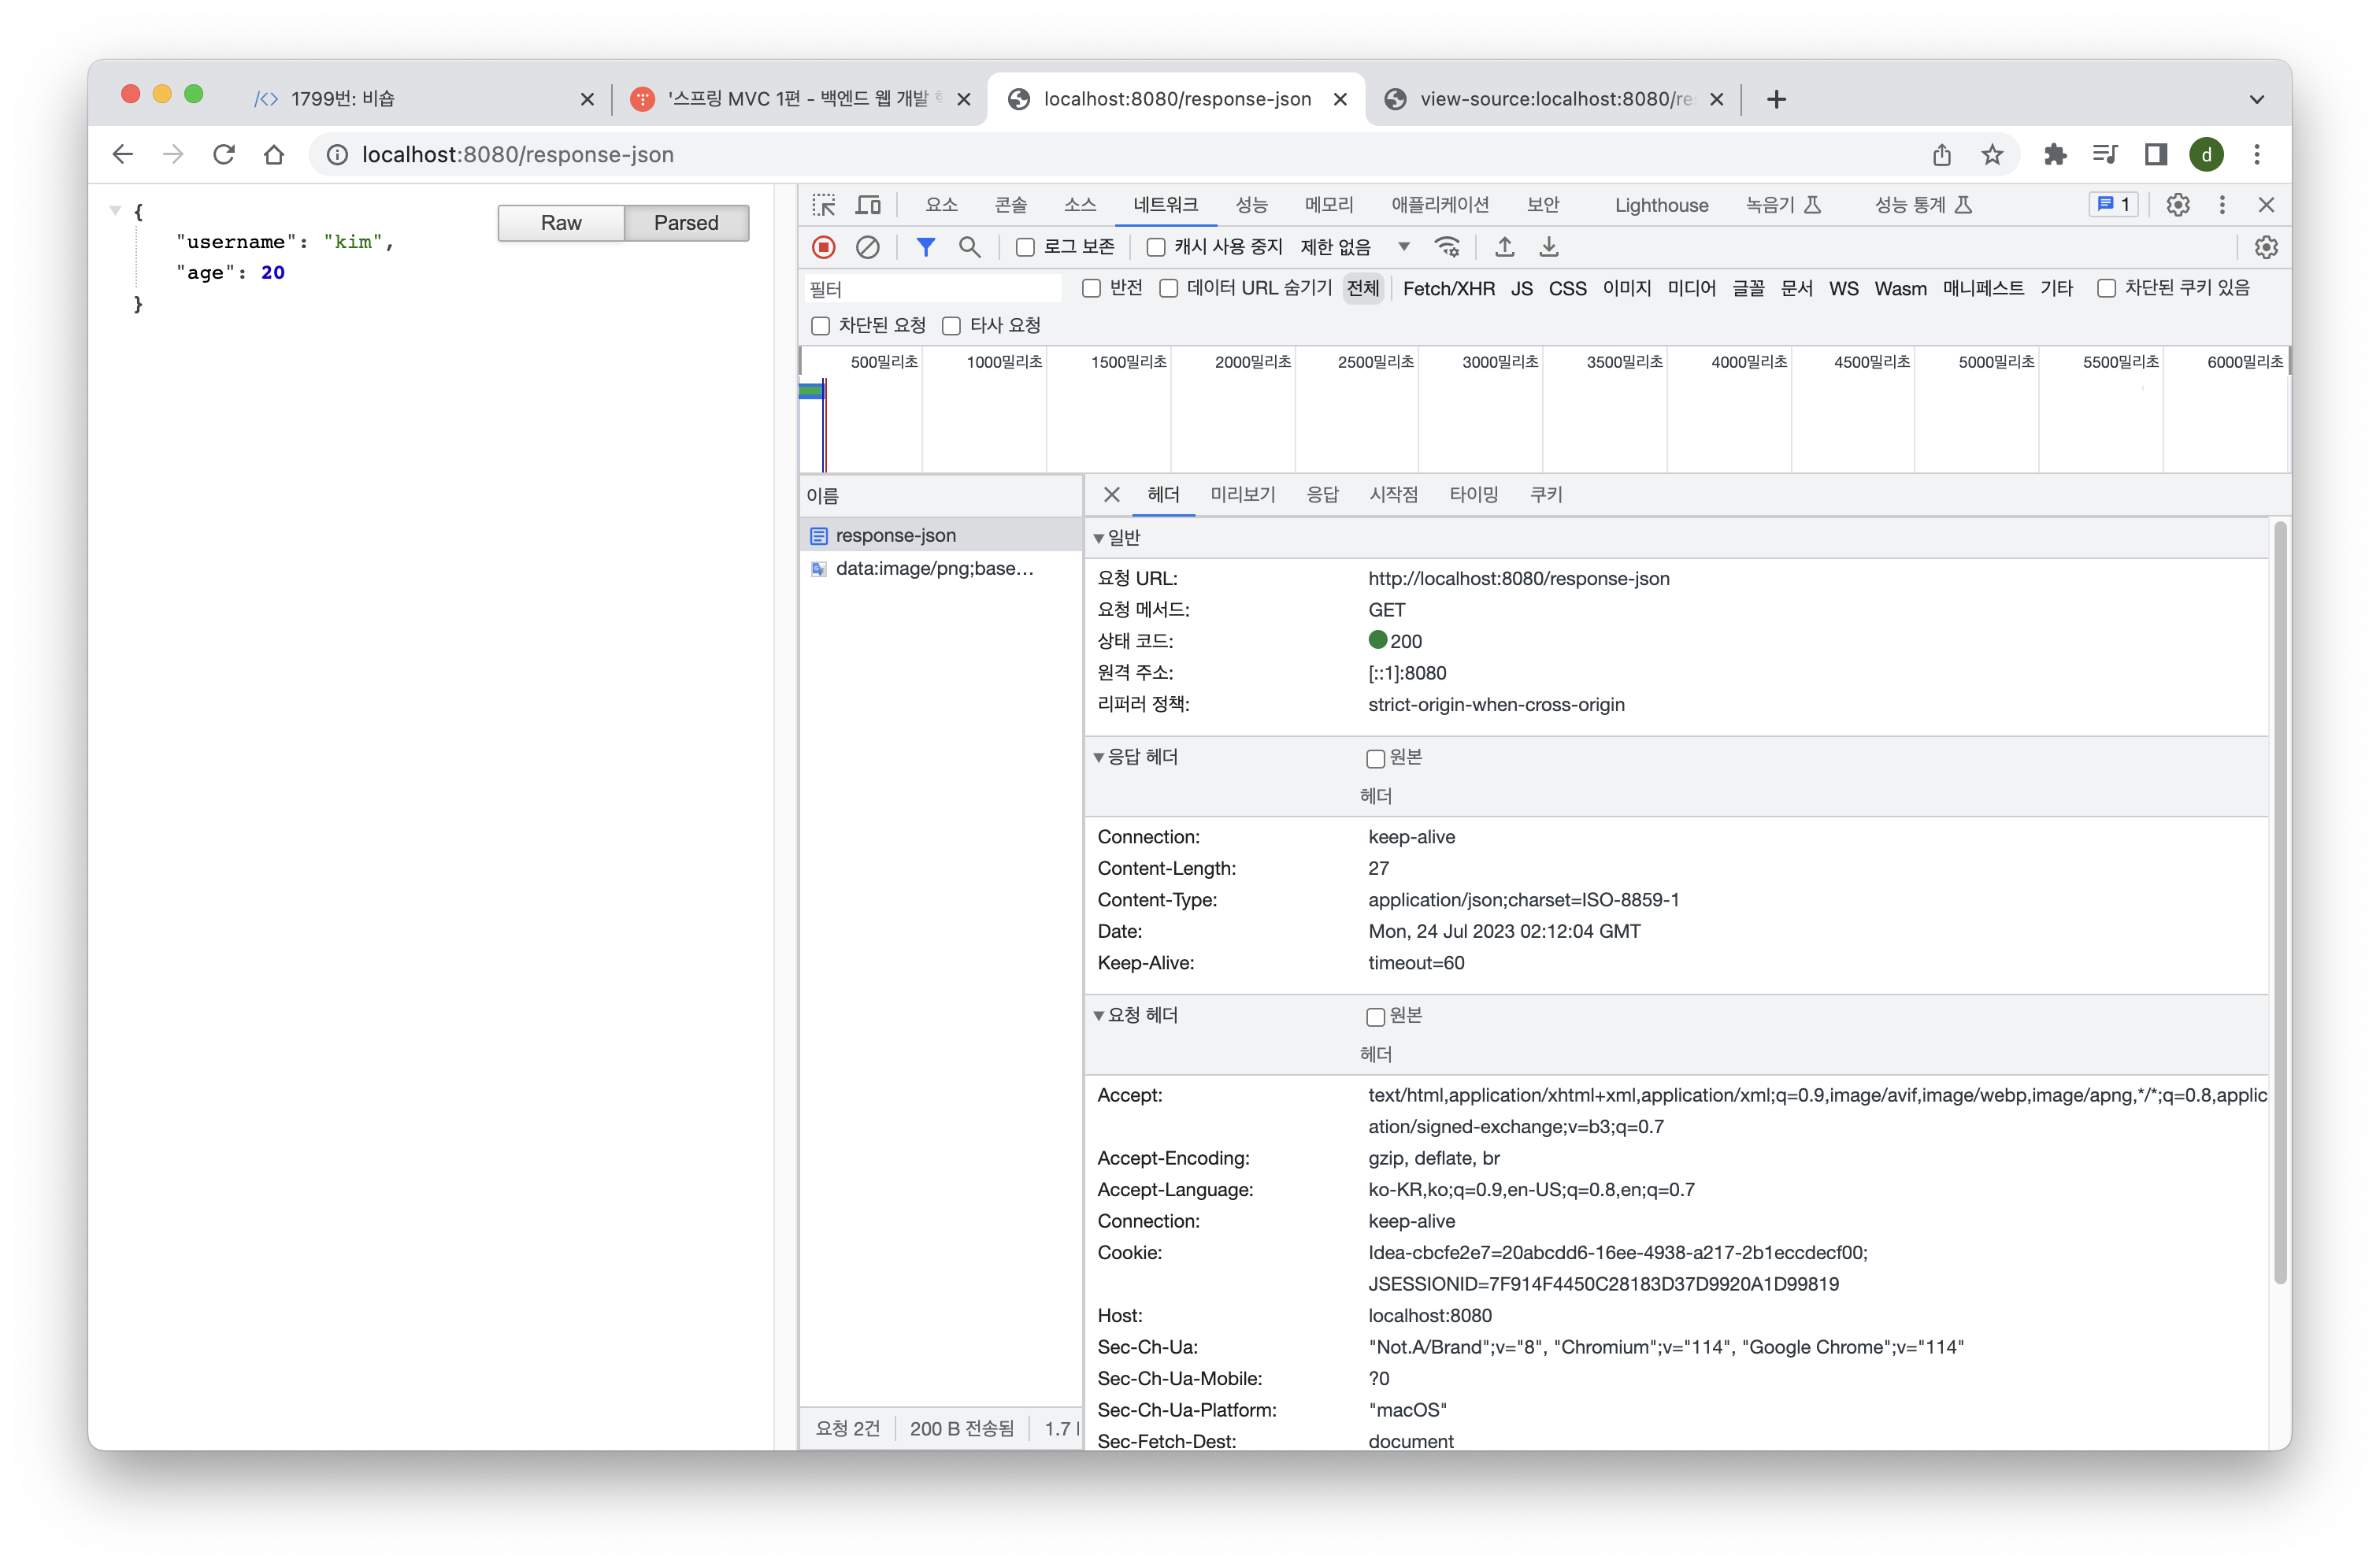Toggle the network filter funnel icon
This screenshot has height=1567, width=2380.
pos(926,247)
